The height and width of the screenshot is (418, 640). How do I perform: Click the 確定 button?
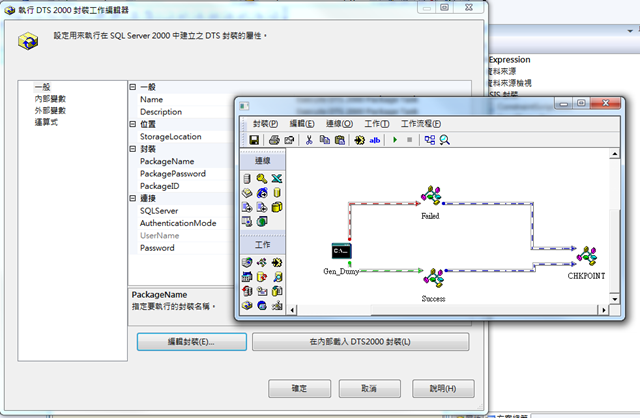coord(299,389)
